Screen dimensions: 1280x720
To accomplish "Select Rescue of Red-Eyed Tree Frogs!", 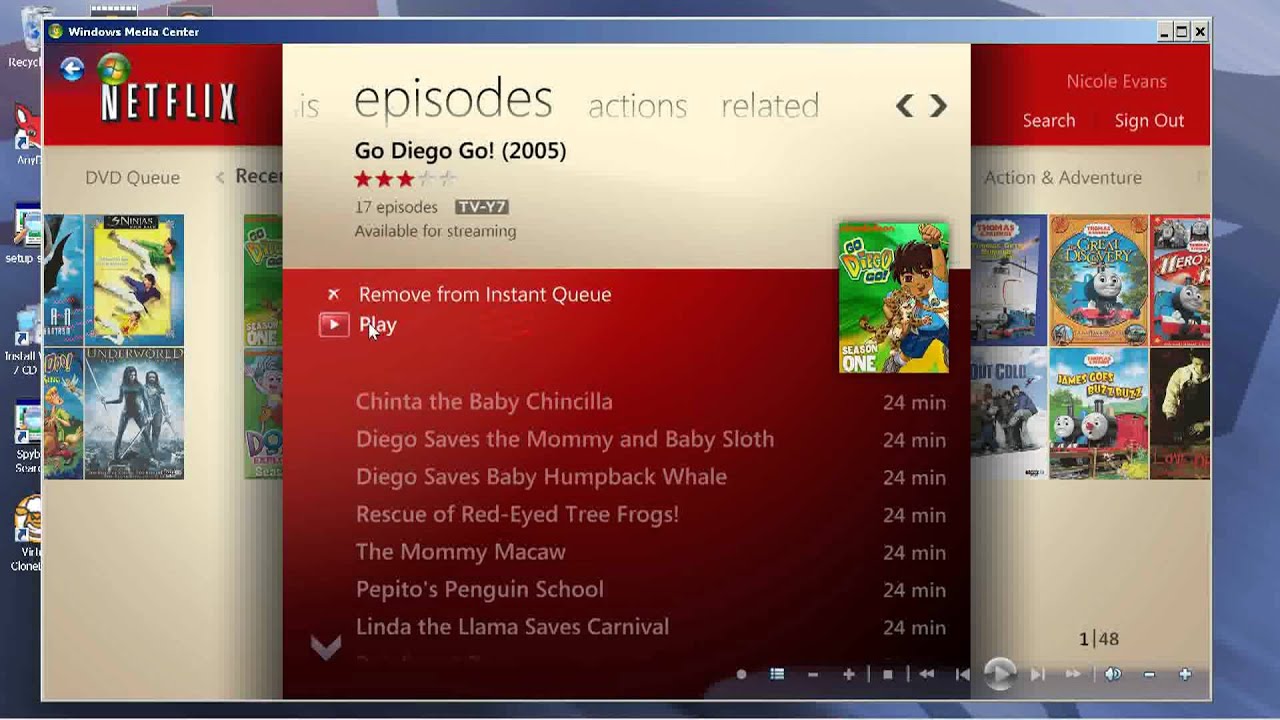I will click(517, 514).
